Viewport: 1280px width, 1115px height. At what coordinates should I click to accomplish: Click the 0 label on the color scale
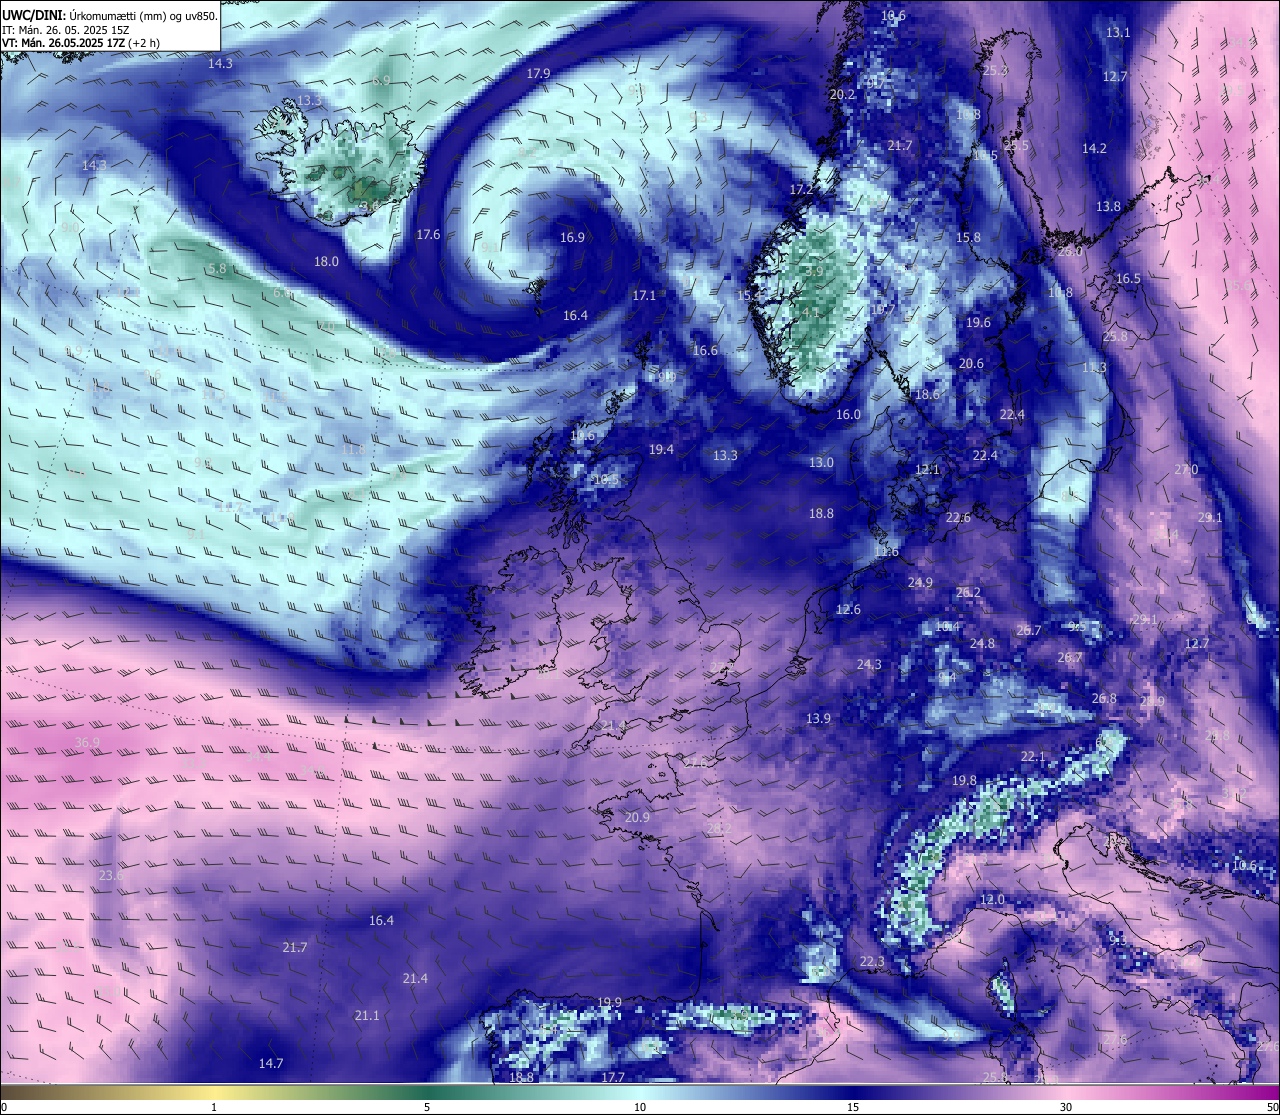[x=4, y=1107]
